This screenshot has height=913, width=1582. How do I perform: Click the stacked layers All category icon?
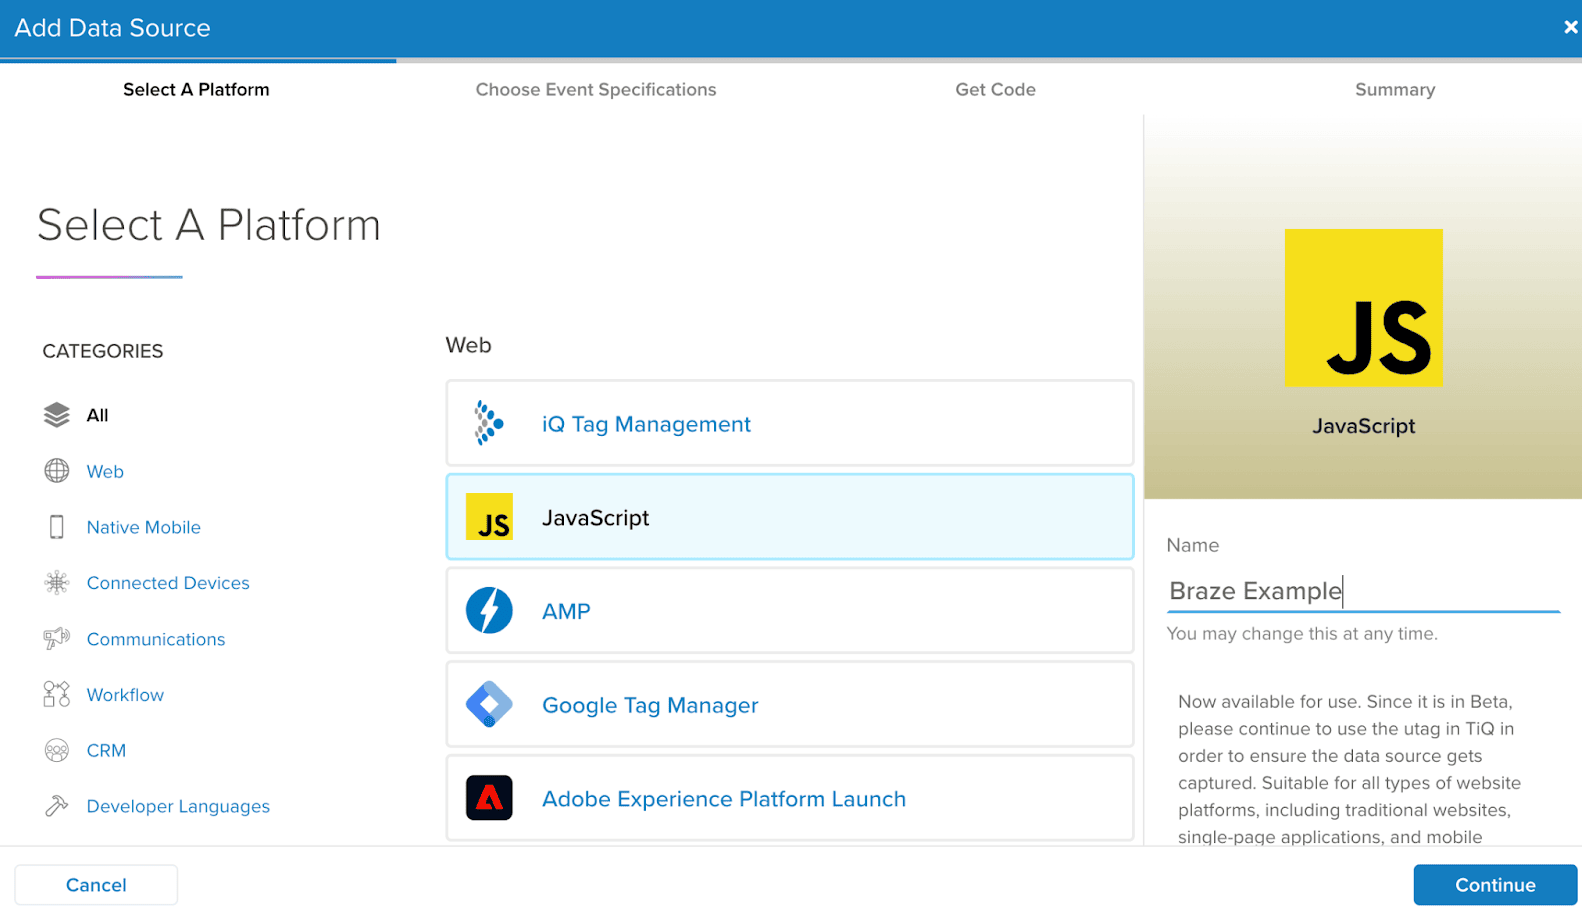coord(57,415)
